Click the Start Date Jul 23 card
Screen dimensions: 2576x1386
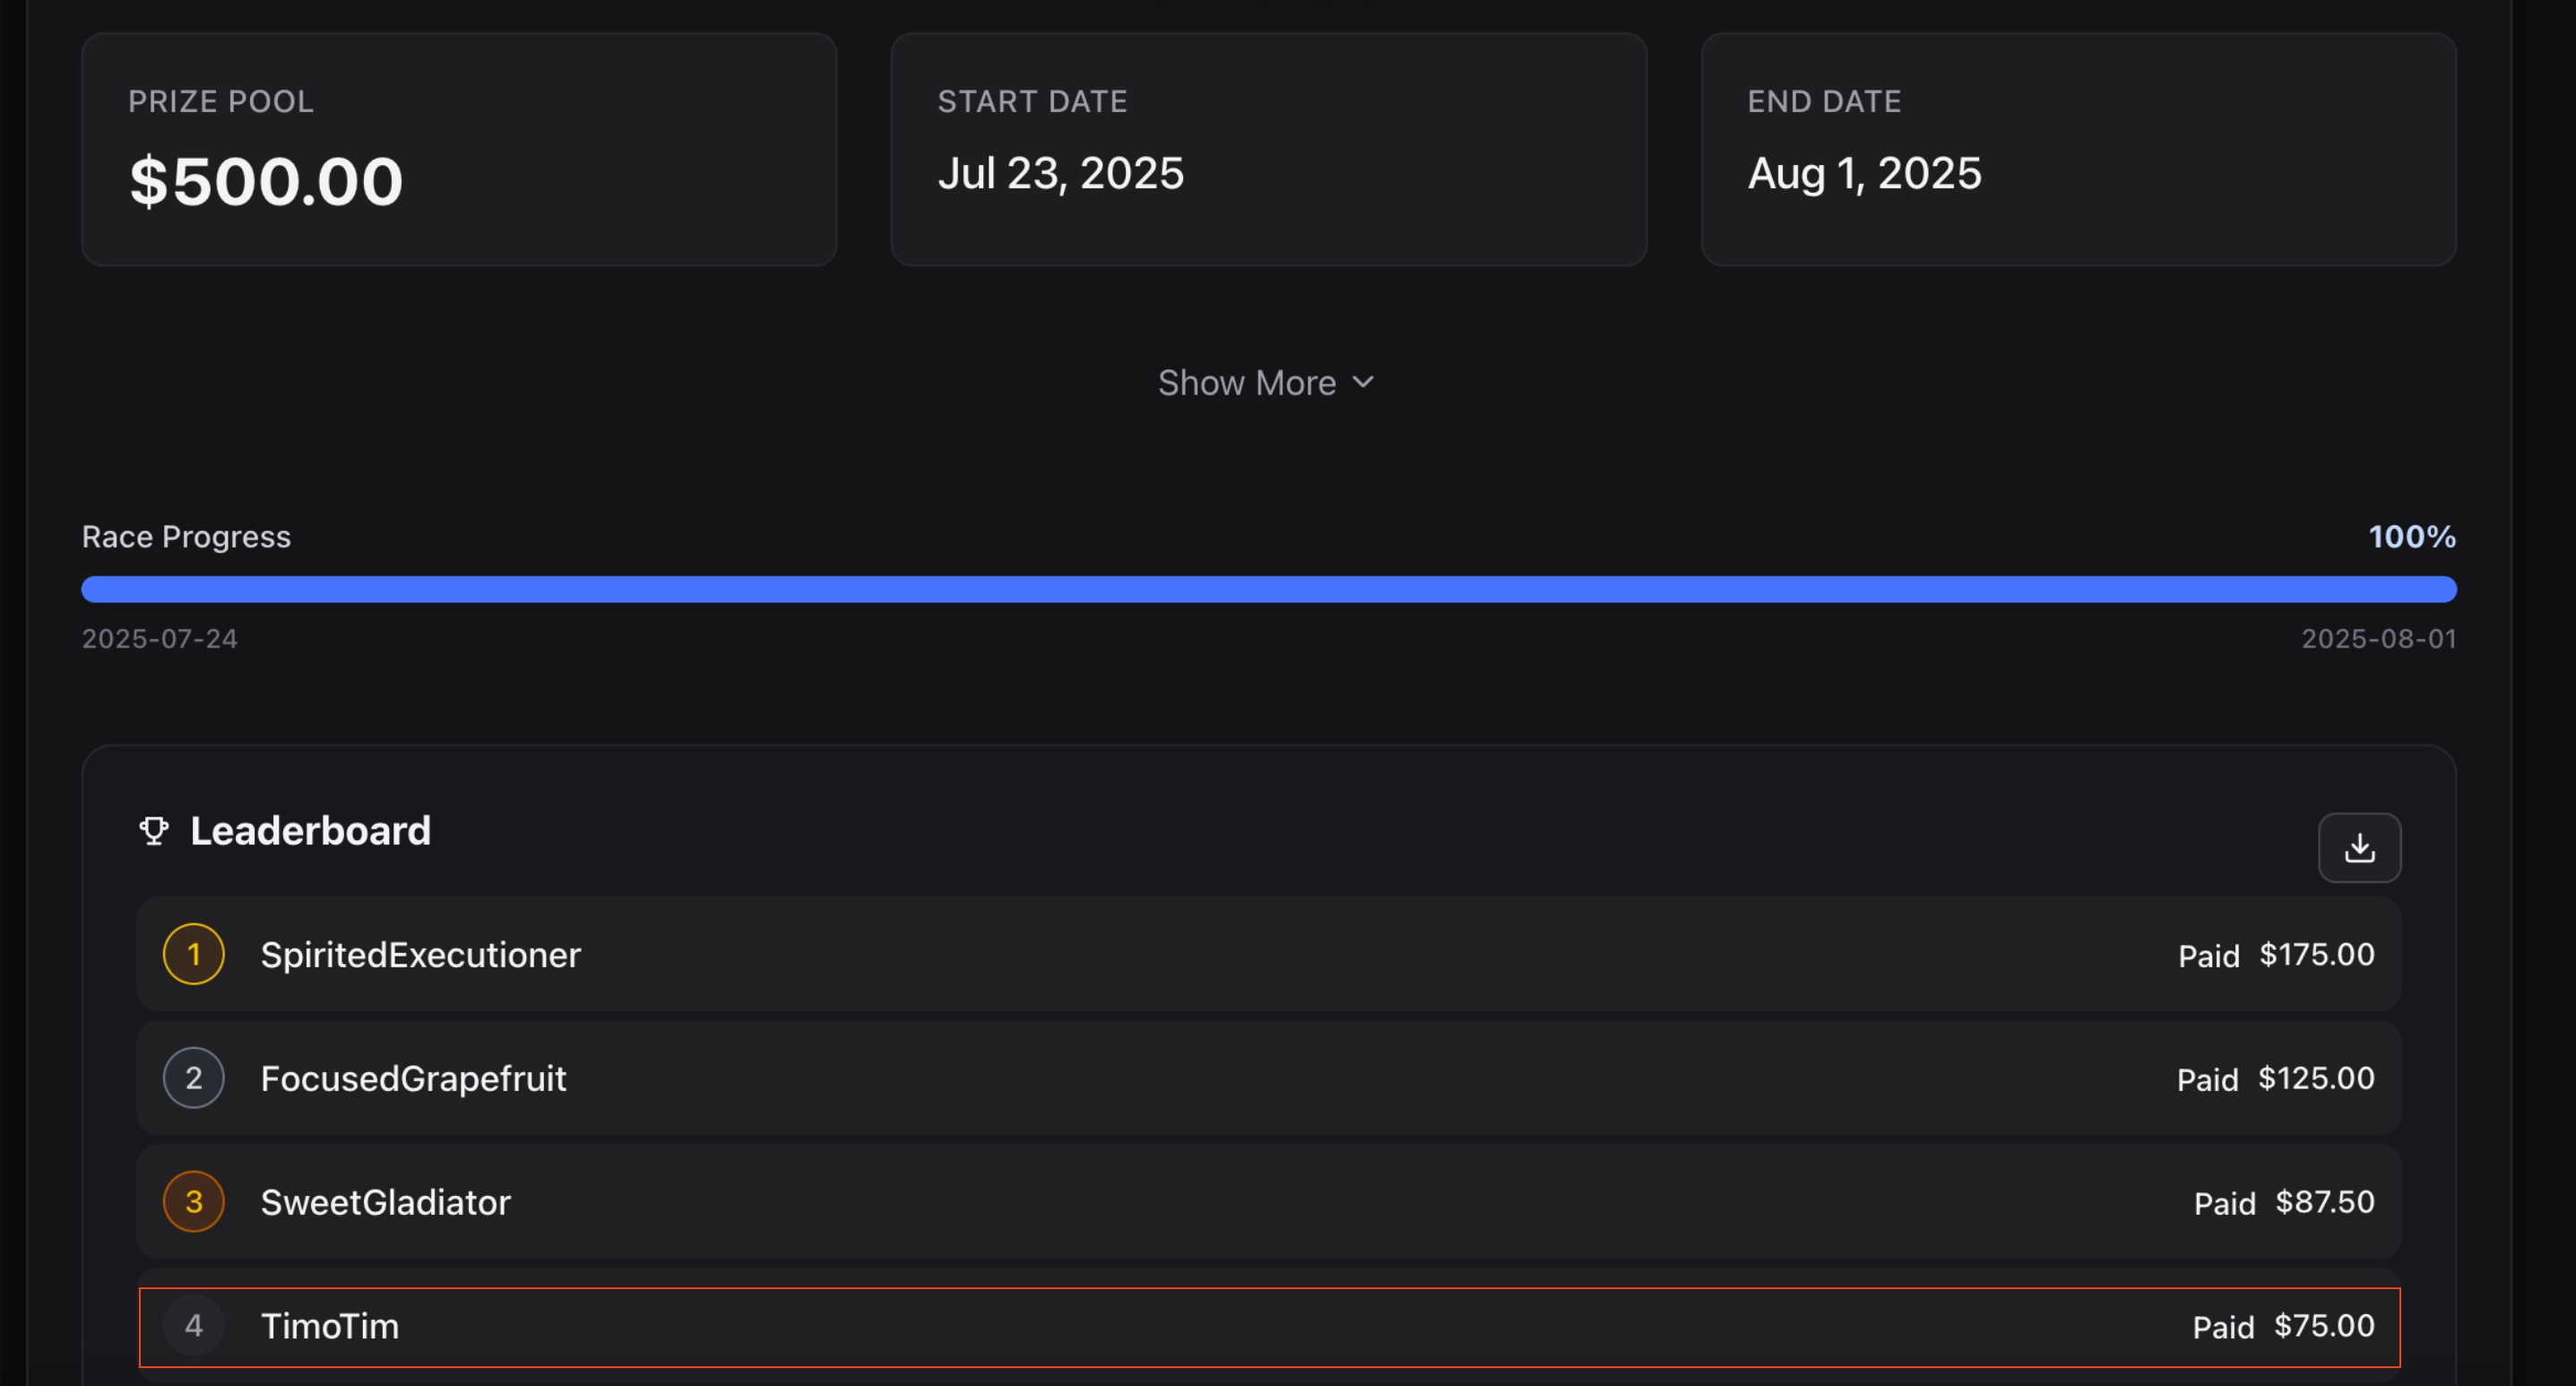pos(1268,150)
